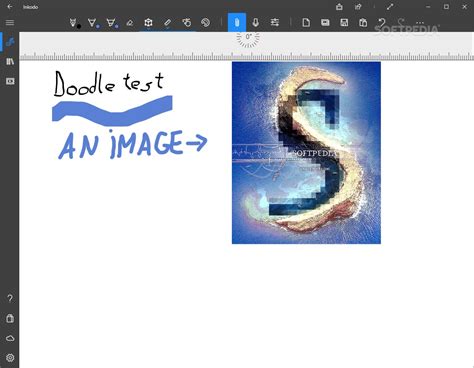Select the lasso selection tool
The image size is (474, 368).
(206, 23)
